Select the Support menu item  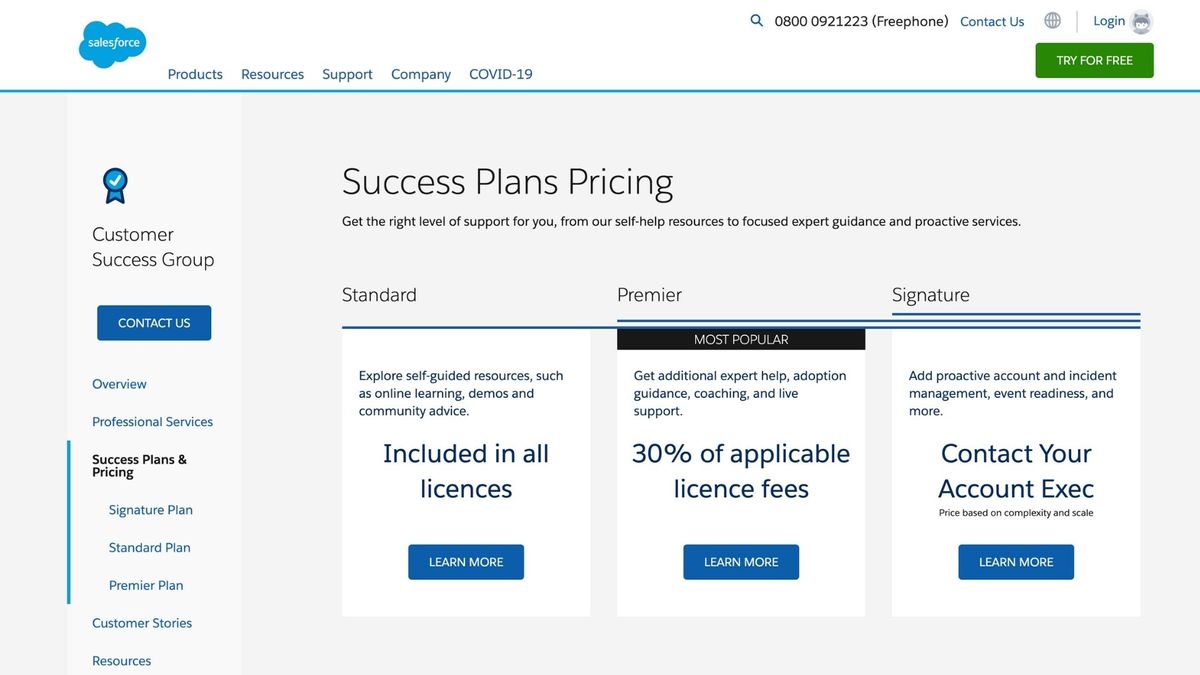click(x=347, y=74)
